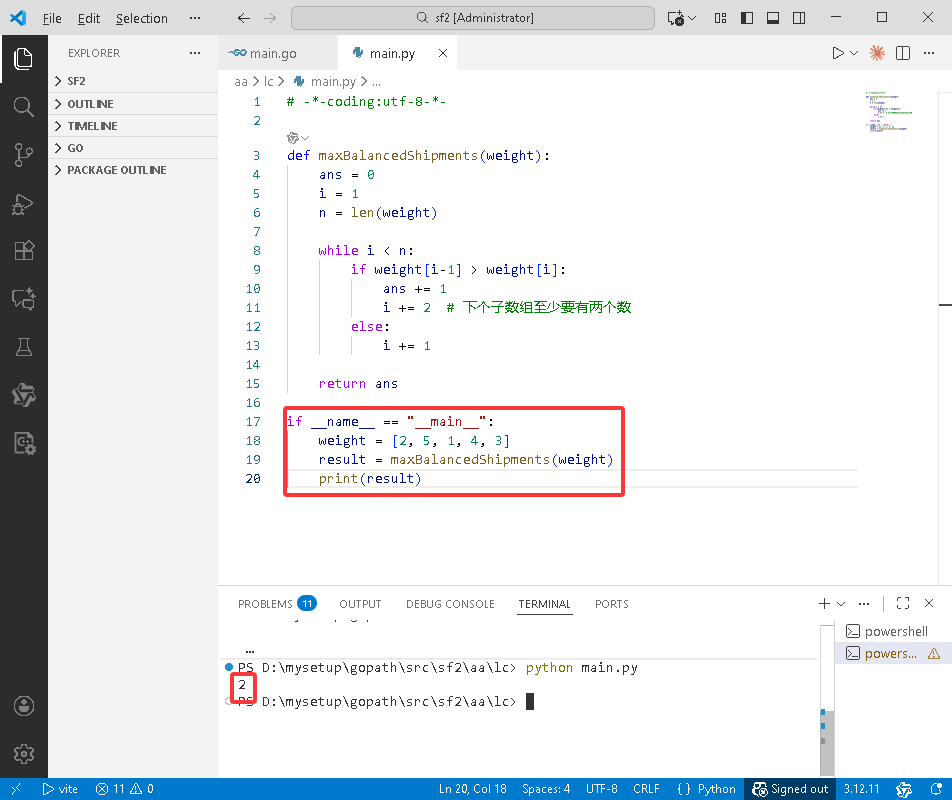Click the command center search box sf2

[473, 18]
